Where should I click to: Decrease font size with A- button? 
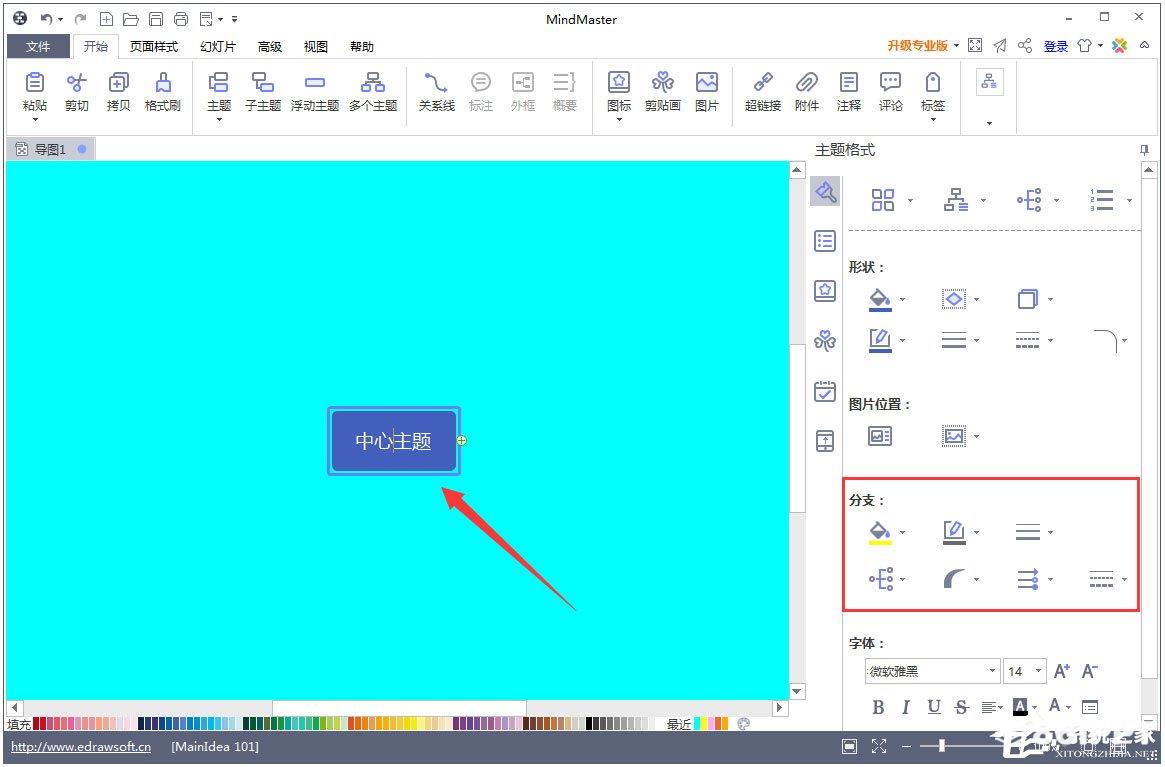tap(1090, 671)
